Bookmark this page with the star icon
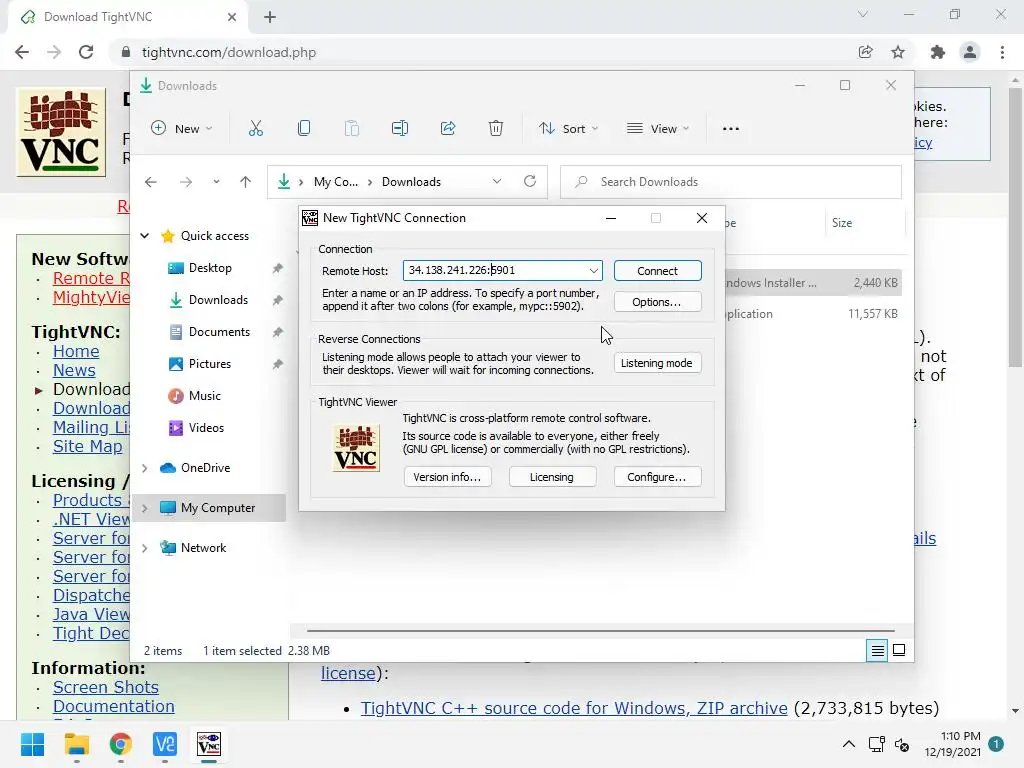The width and height of the screenshot is (1024, 768). tap(898, 52)
